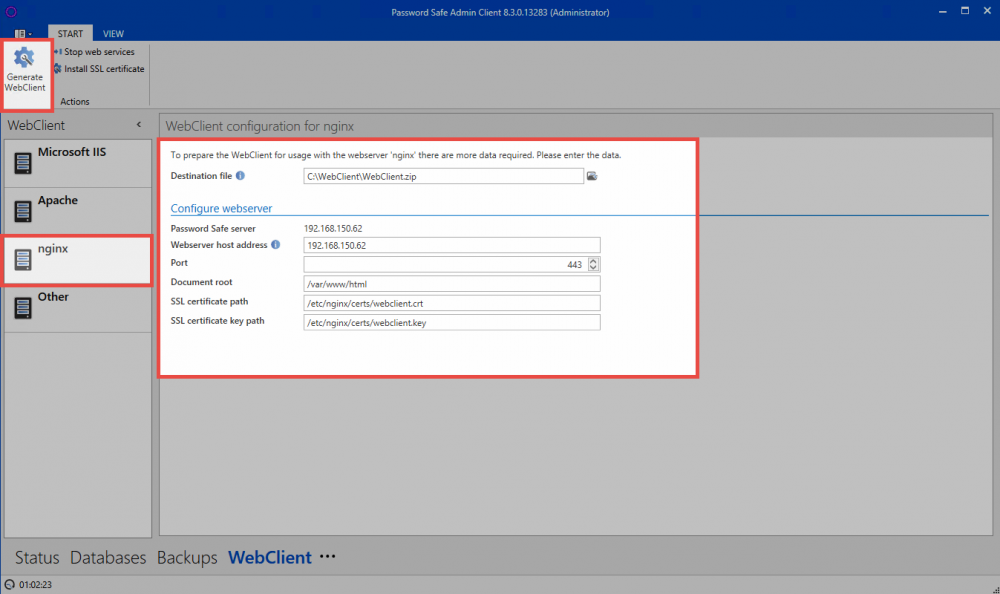Collapse the WebClient sidebar panel chevron
This screenshot has height=594, width=1000.
pyautogui.click(x=138, y=125)
